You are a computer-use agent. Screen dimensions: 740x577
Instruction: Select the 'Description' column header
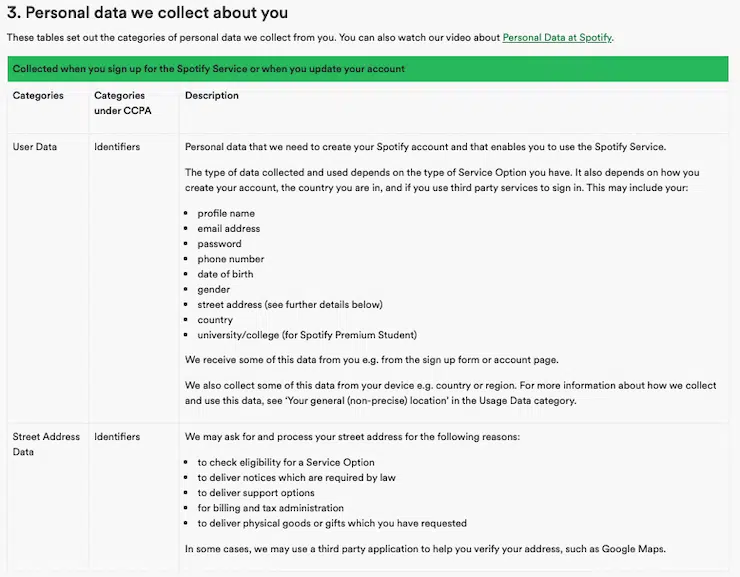pos(212,96)
